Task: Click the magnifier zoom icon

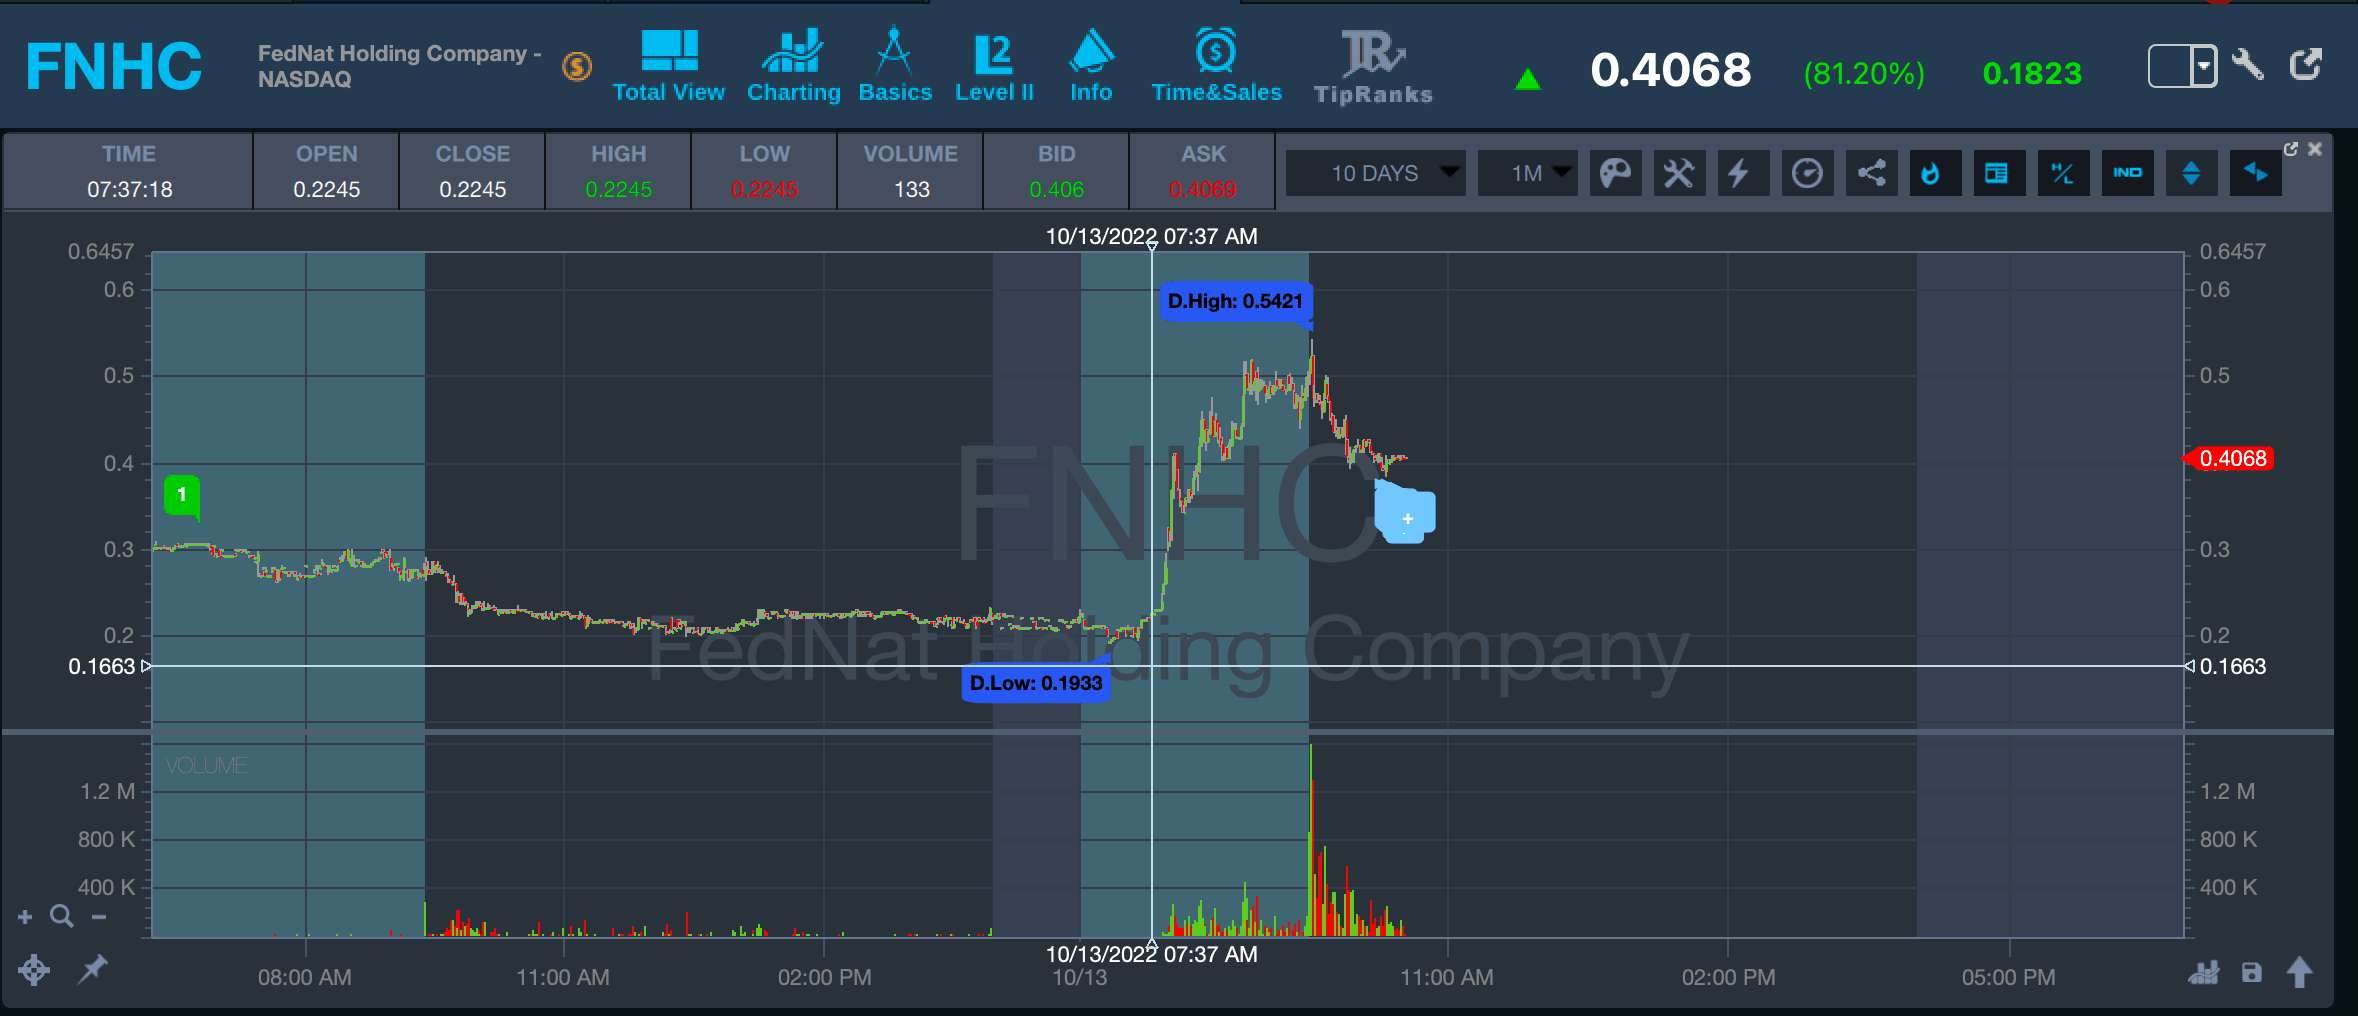Action: (62, 916)
